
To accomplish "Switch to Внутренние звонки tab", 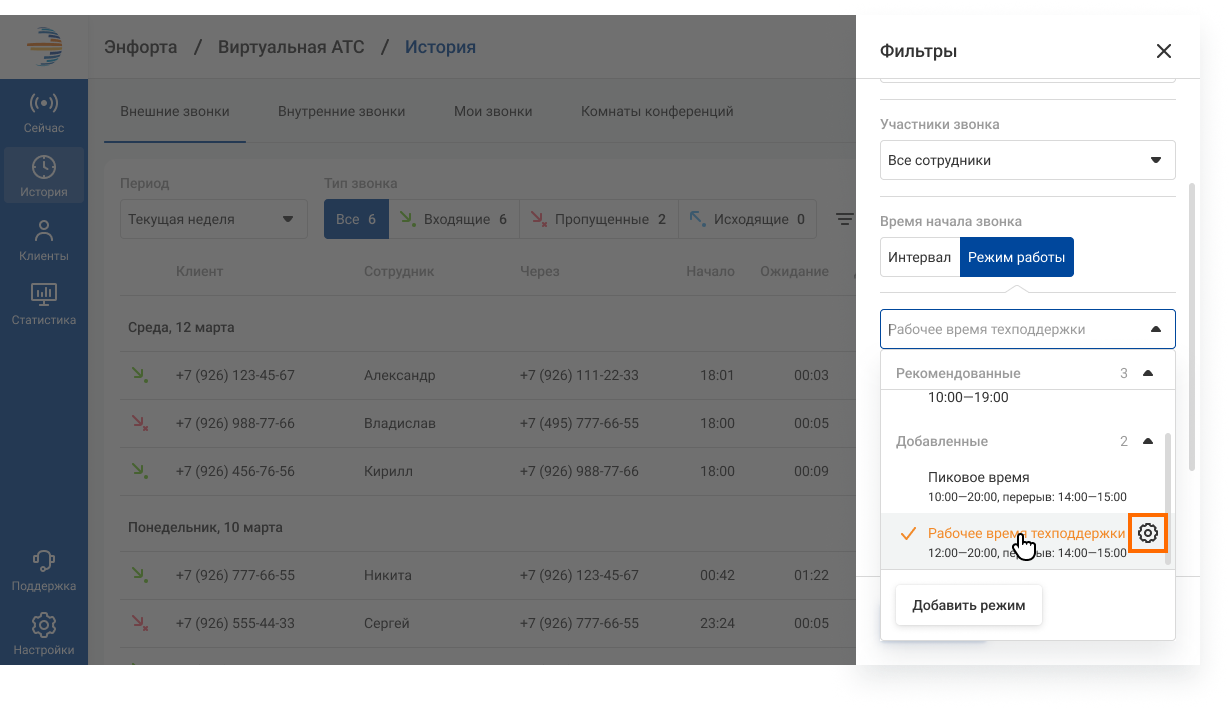I will click(341, 111).
